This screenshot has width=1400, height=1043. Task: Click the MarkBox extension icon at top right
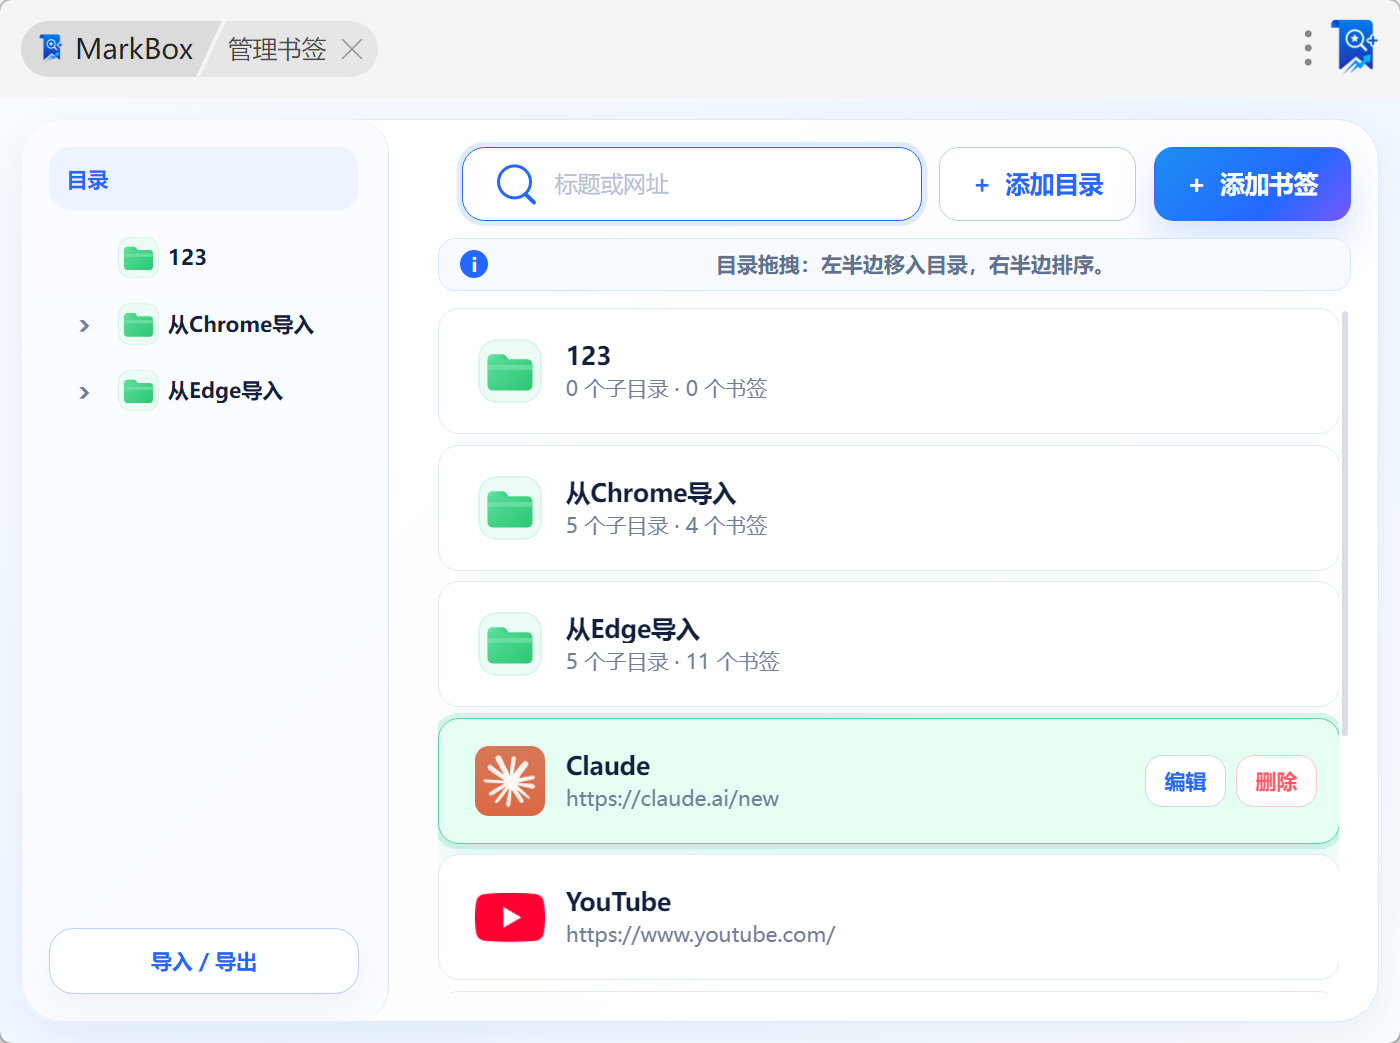click(1355, 47)
